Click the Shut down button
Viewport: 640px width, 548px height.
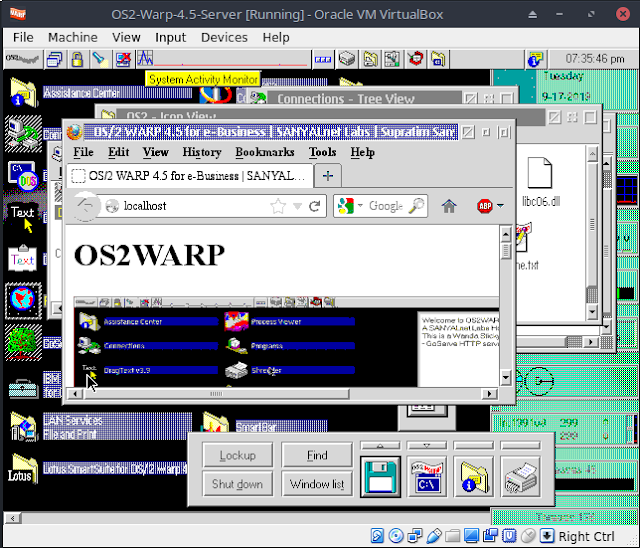point(238,484)
